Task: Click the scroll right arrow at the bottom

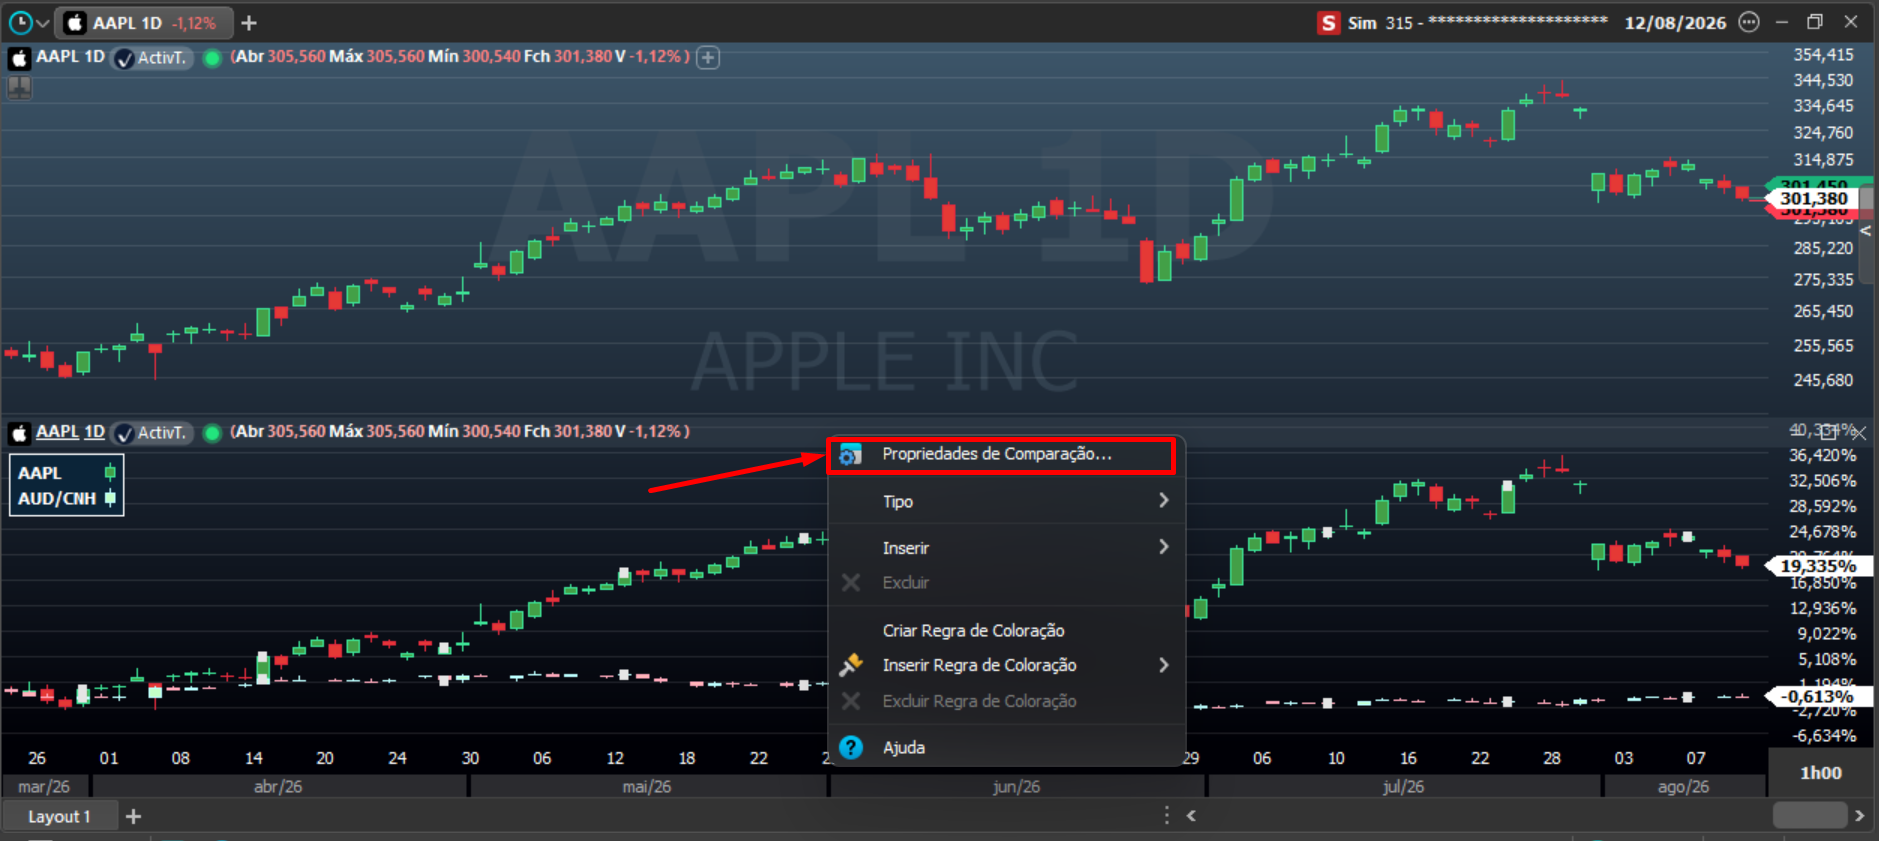Action: pyautogui.click(x=1859, y=816)
